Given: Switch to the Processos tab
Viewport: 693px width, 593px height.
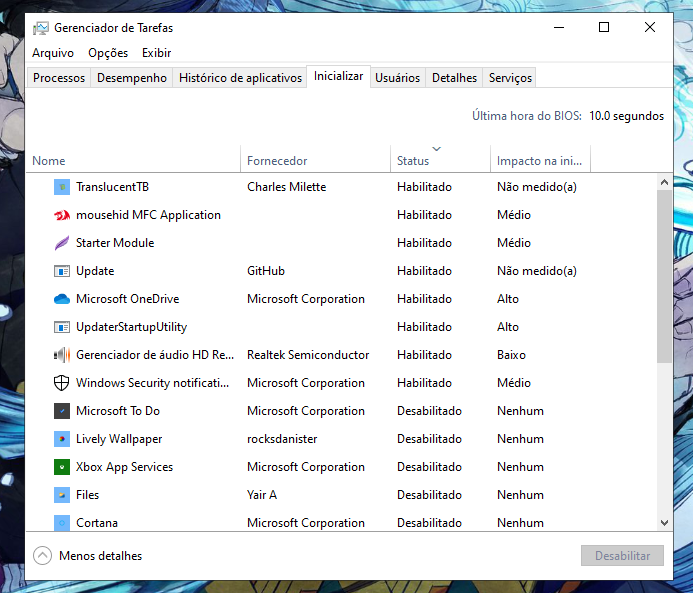Looking at the screenshot, I should coord(59,78).
